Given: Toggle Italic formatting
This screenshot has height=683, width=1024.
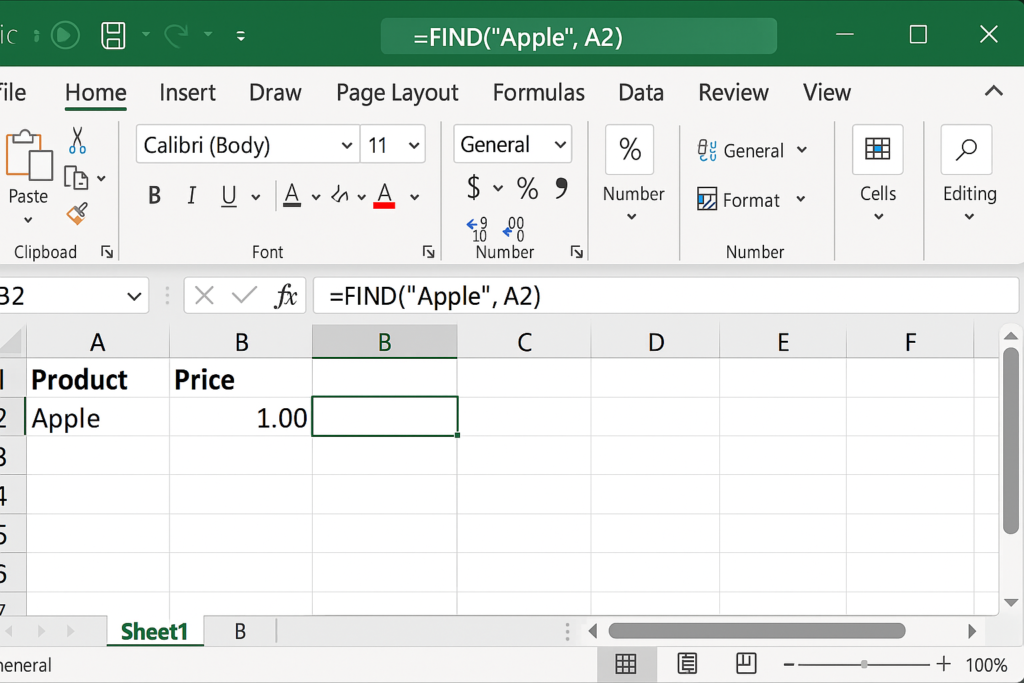Looking at the screenshot, I should click(191, 196).
